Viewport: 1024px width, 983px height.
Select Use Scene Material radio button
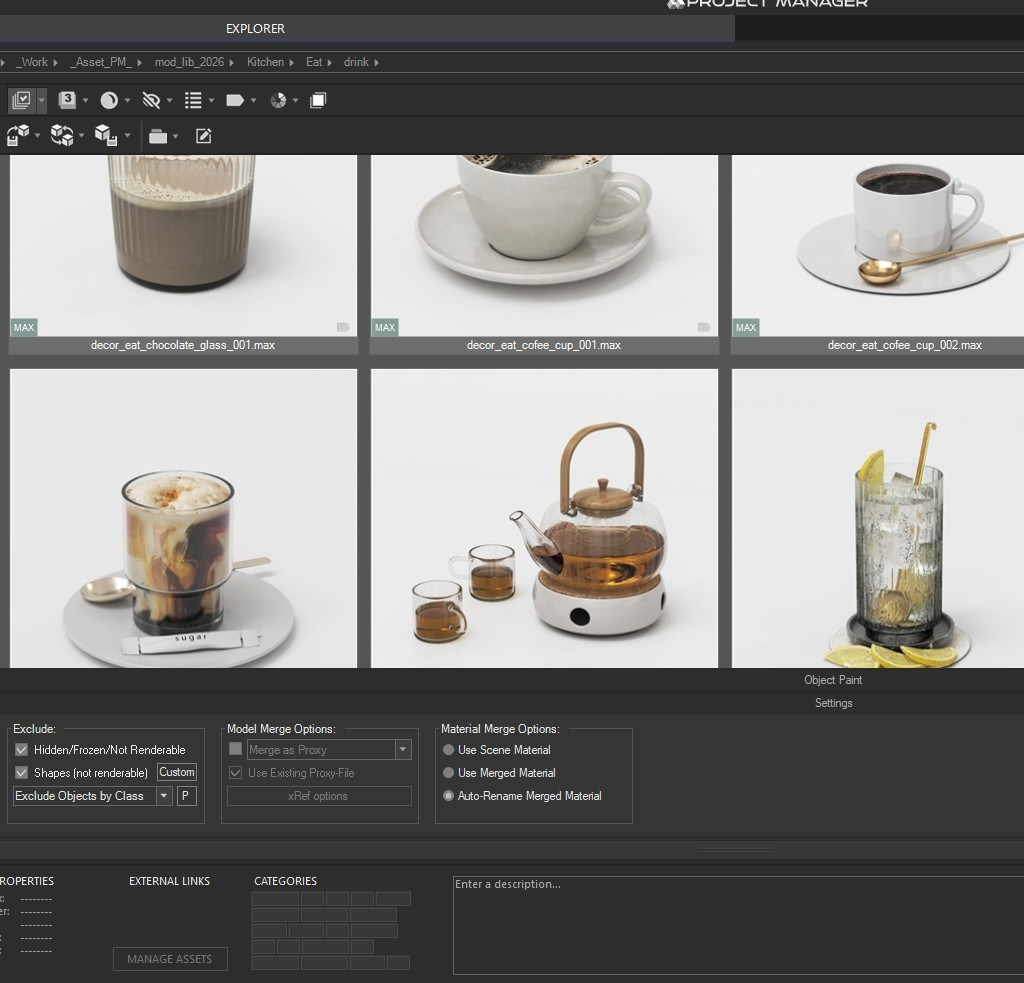tap(449, 750)
